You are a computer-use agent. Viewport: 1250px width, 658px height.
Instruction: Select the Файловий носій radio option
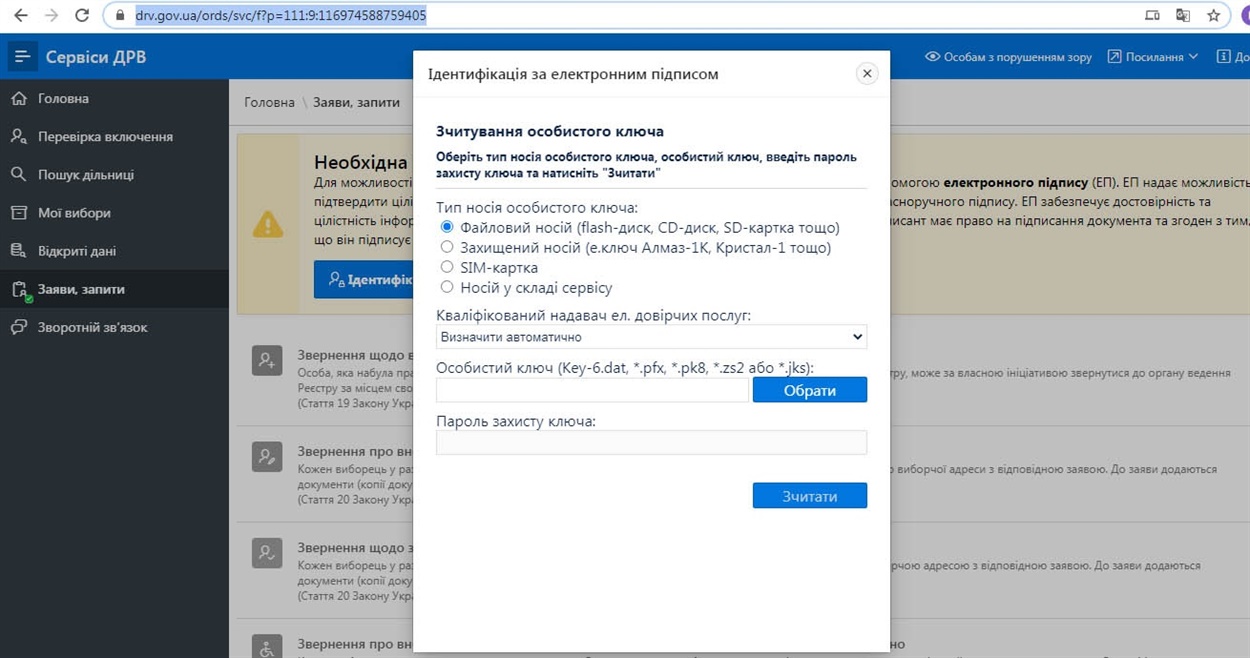[x=447, y=228]
